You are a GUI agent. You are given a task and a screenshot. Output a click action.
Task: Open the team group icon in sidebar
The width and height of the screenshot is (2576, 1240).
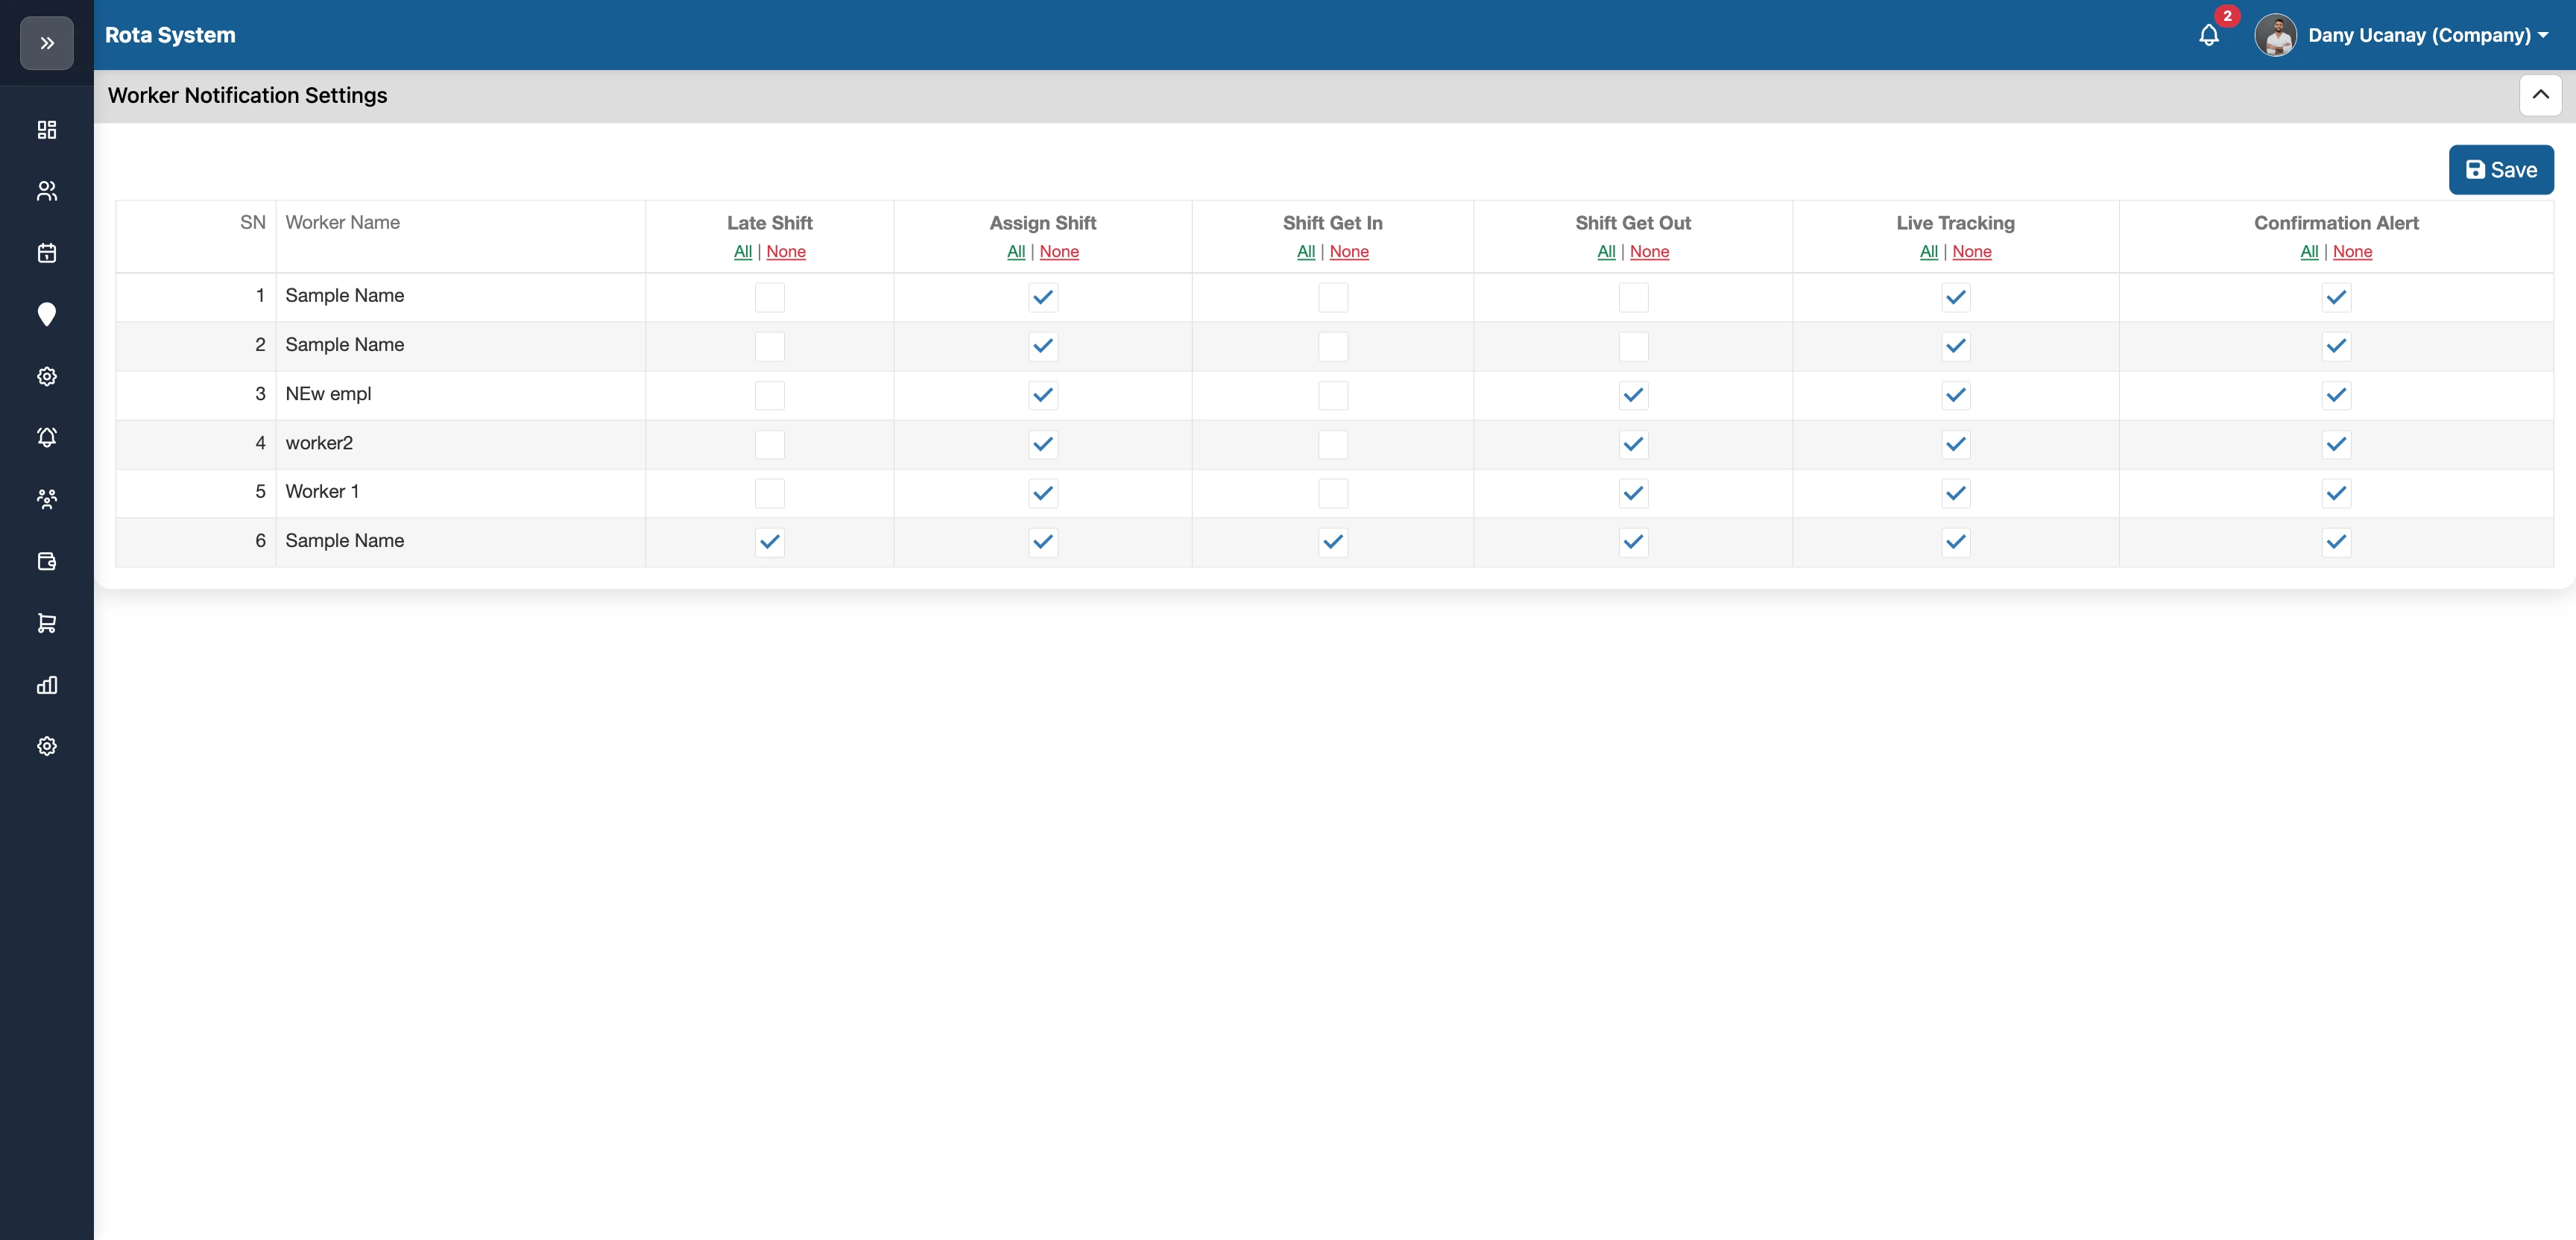[x=46, y=499]
